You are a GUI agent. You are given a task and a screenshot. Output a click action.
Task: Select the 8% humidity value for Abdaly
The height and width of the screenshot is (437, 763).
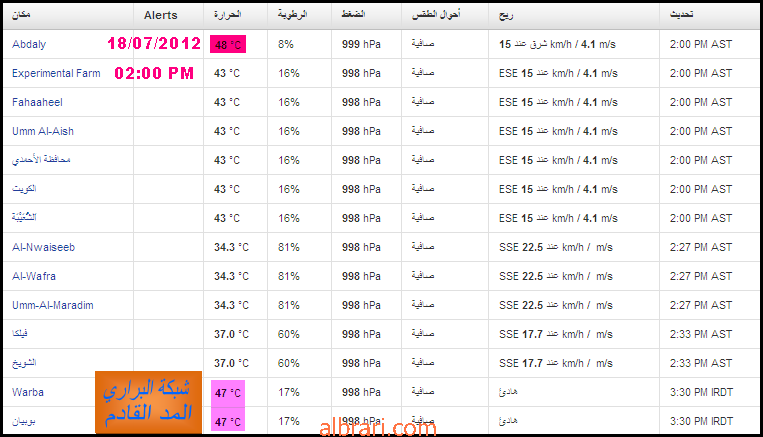pyautogui.click(x=286, y=44)
